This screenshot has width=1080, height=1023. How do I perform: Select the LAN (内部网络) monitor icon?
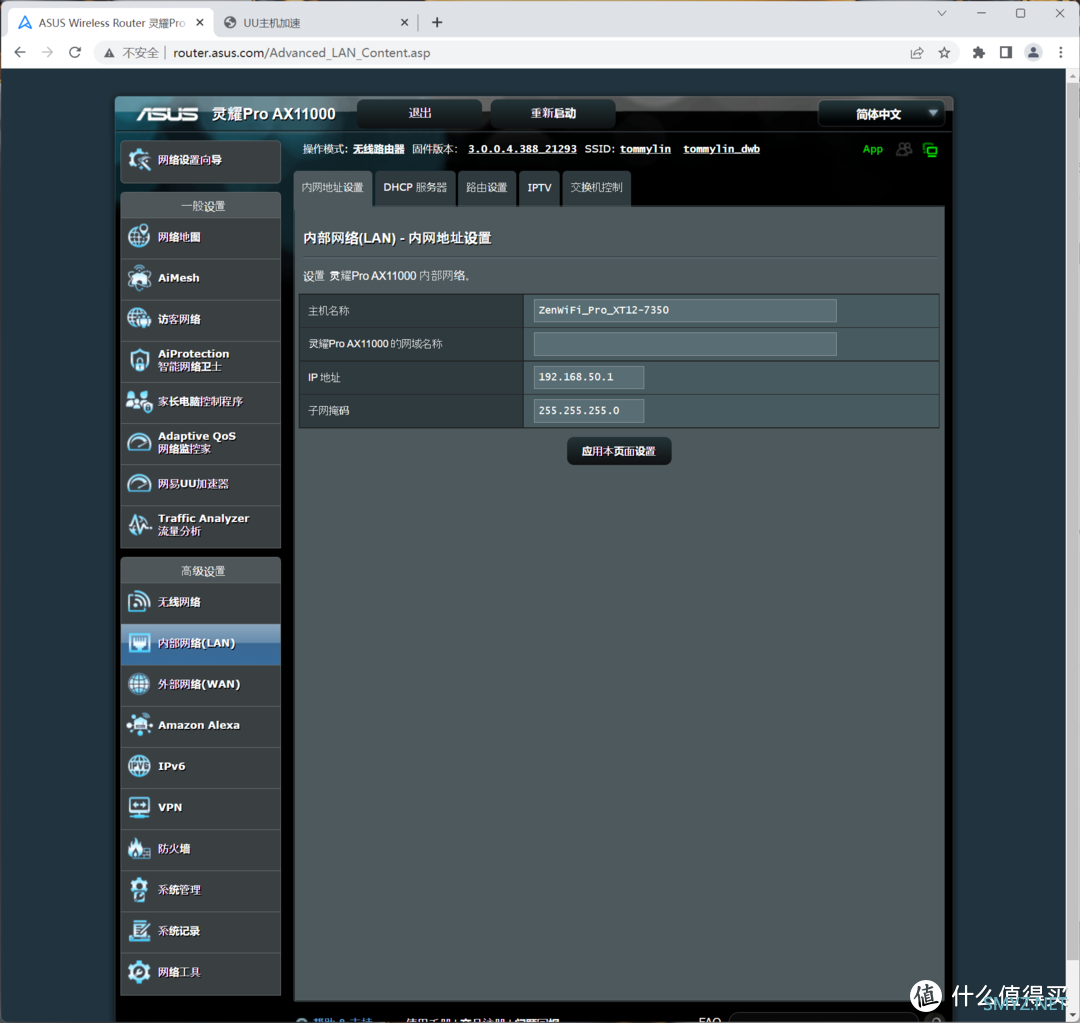[x=139, y=643]
